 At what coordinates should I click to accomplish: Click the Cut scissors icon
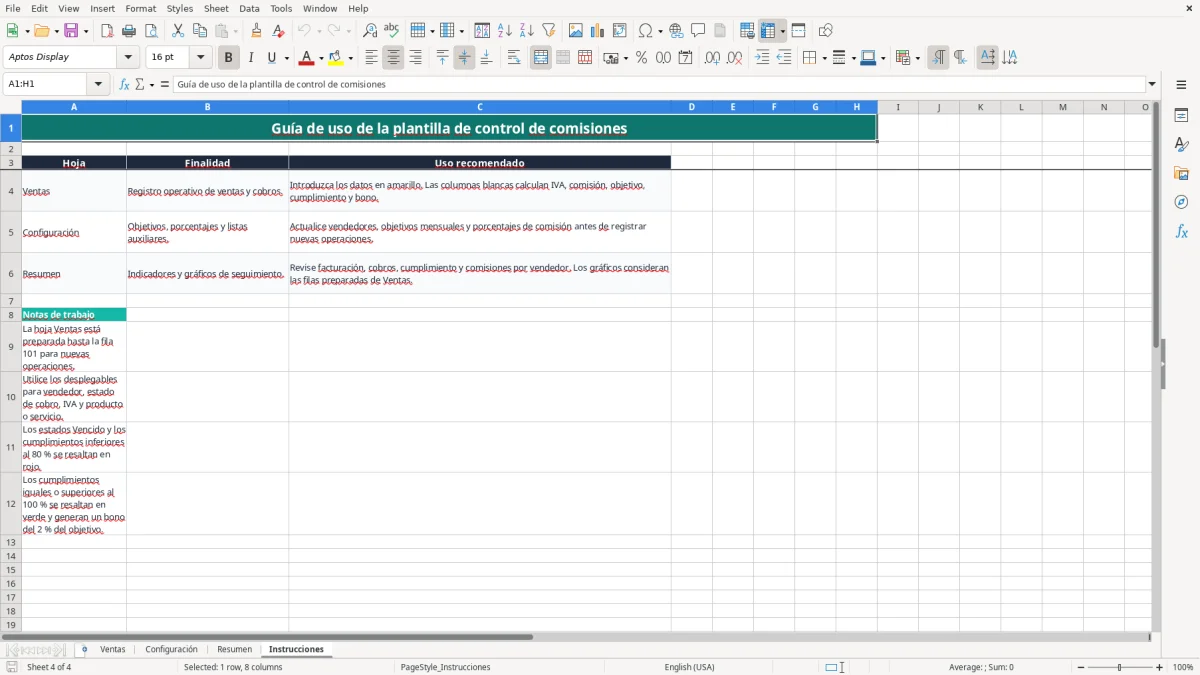click(178, 31)
